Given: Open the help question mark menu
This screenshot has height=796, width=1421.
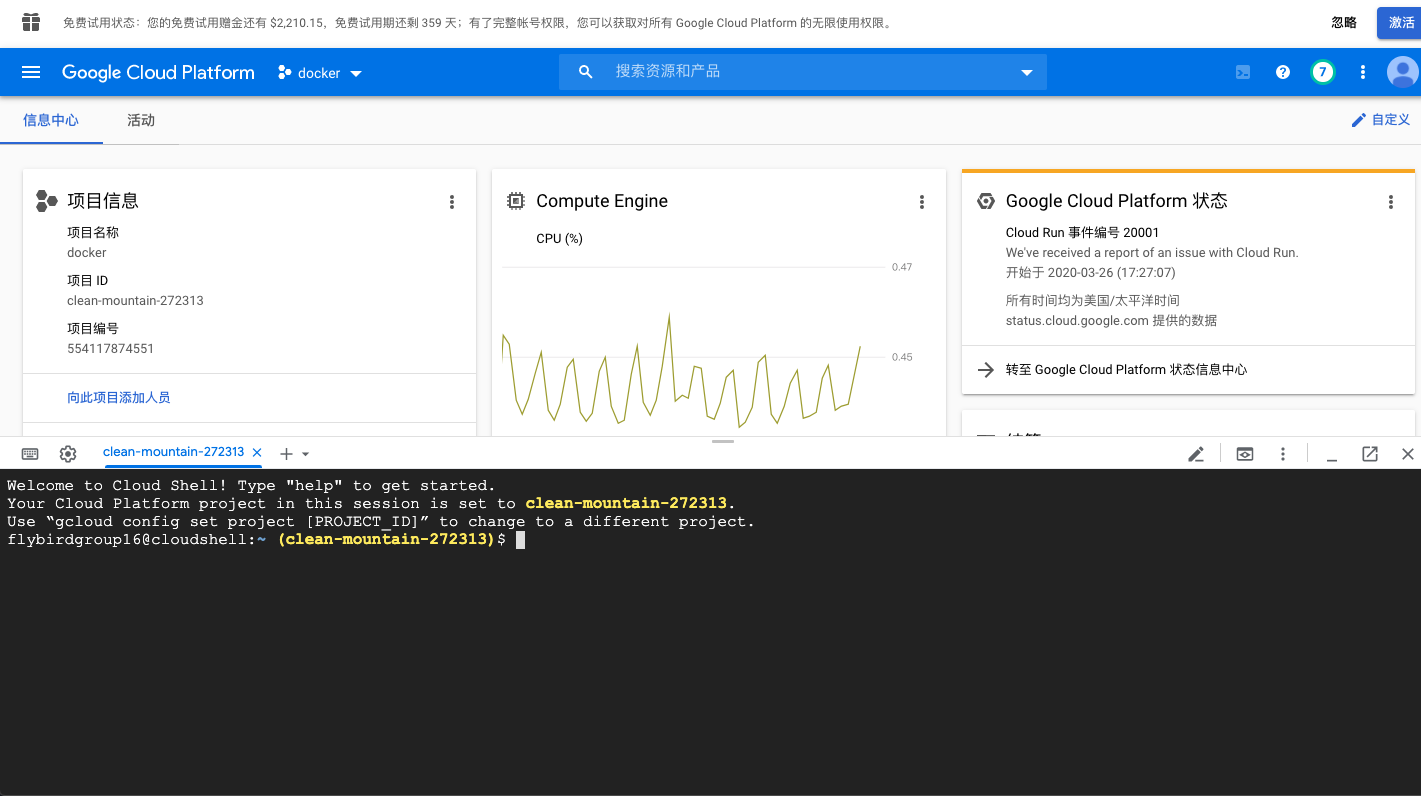Looking at the screenshot, I should click(x=1283, y=72).
